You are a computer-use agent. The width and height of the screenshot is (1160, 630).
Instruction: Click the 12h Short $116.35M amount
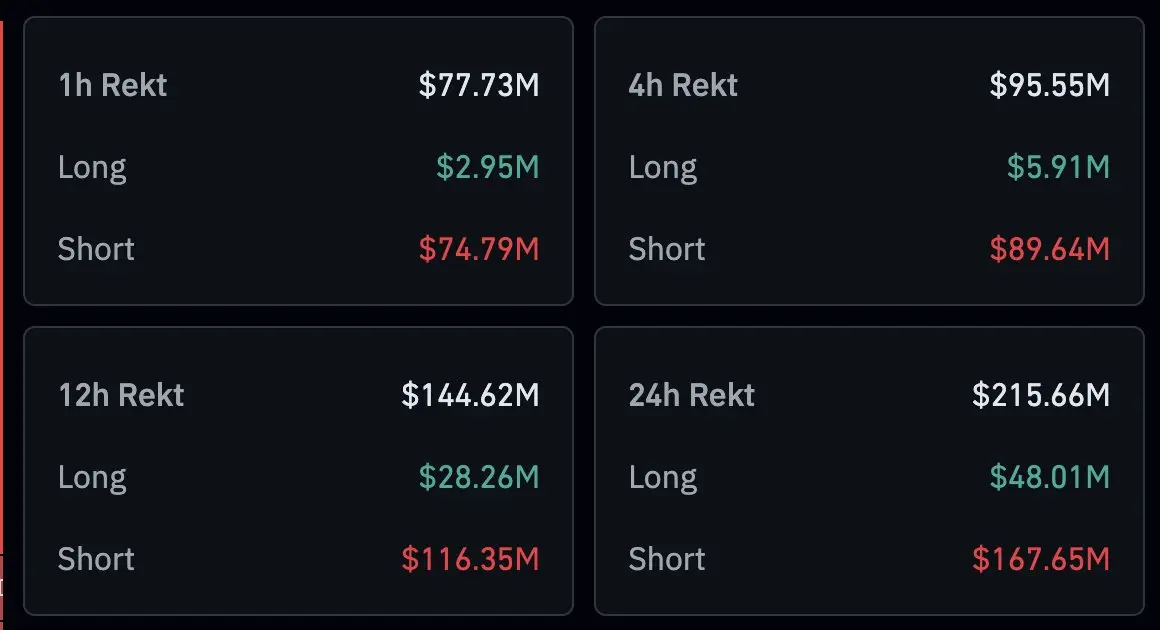tap(471, 559)
